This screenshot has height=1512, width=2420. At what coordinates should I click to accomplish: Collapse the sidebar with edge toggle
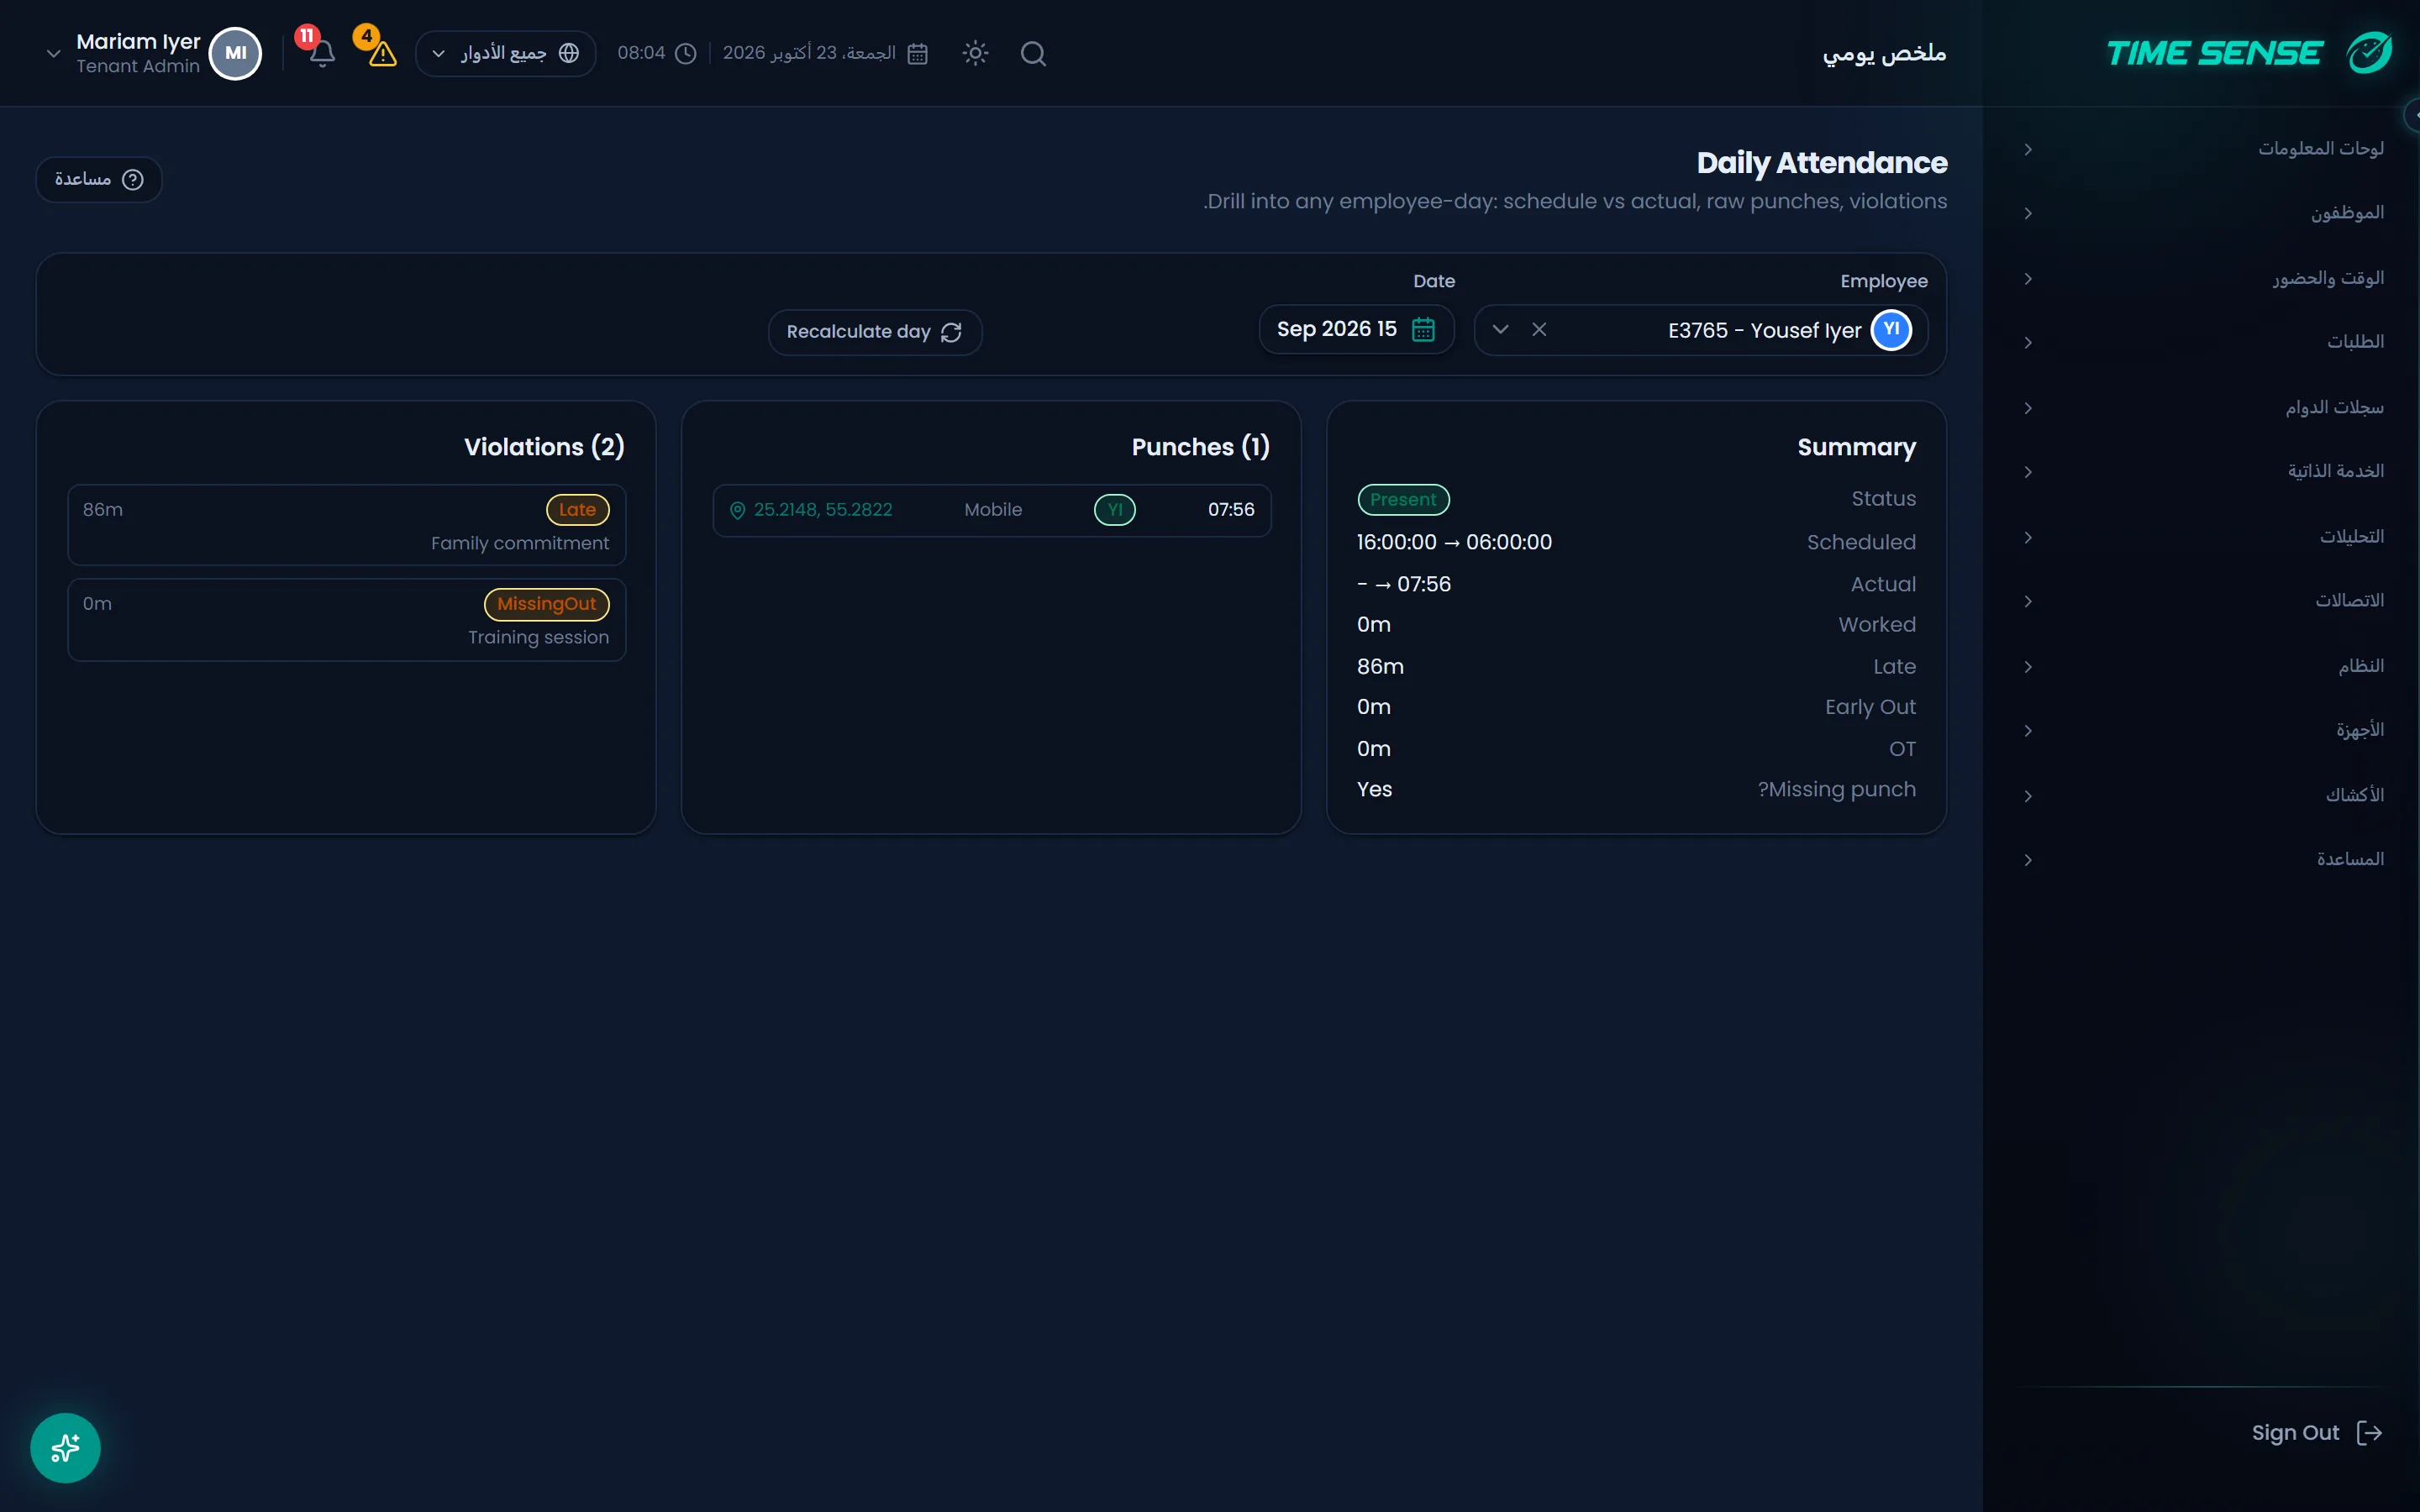[2412, 115]
